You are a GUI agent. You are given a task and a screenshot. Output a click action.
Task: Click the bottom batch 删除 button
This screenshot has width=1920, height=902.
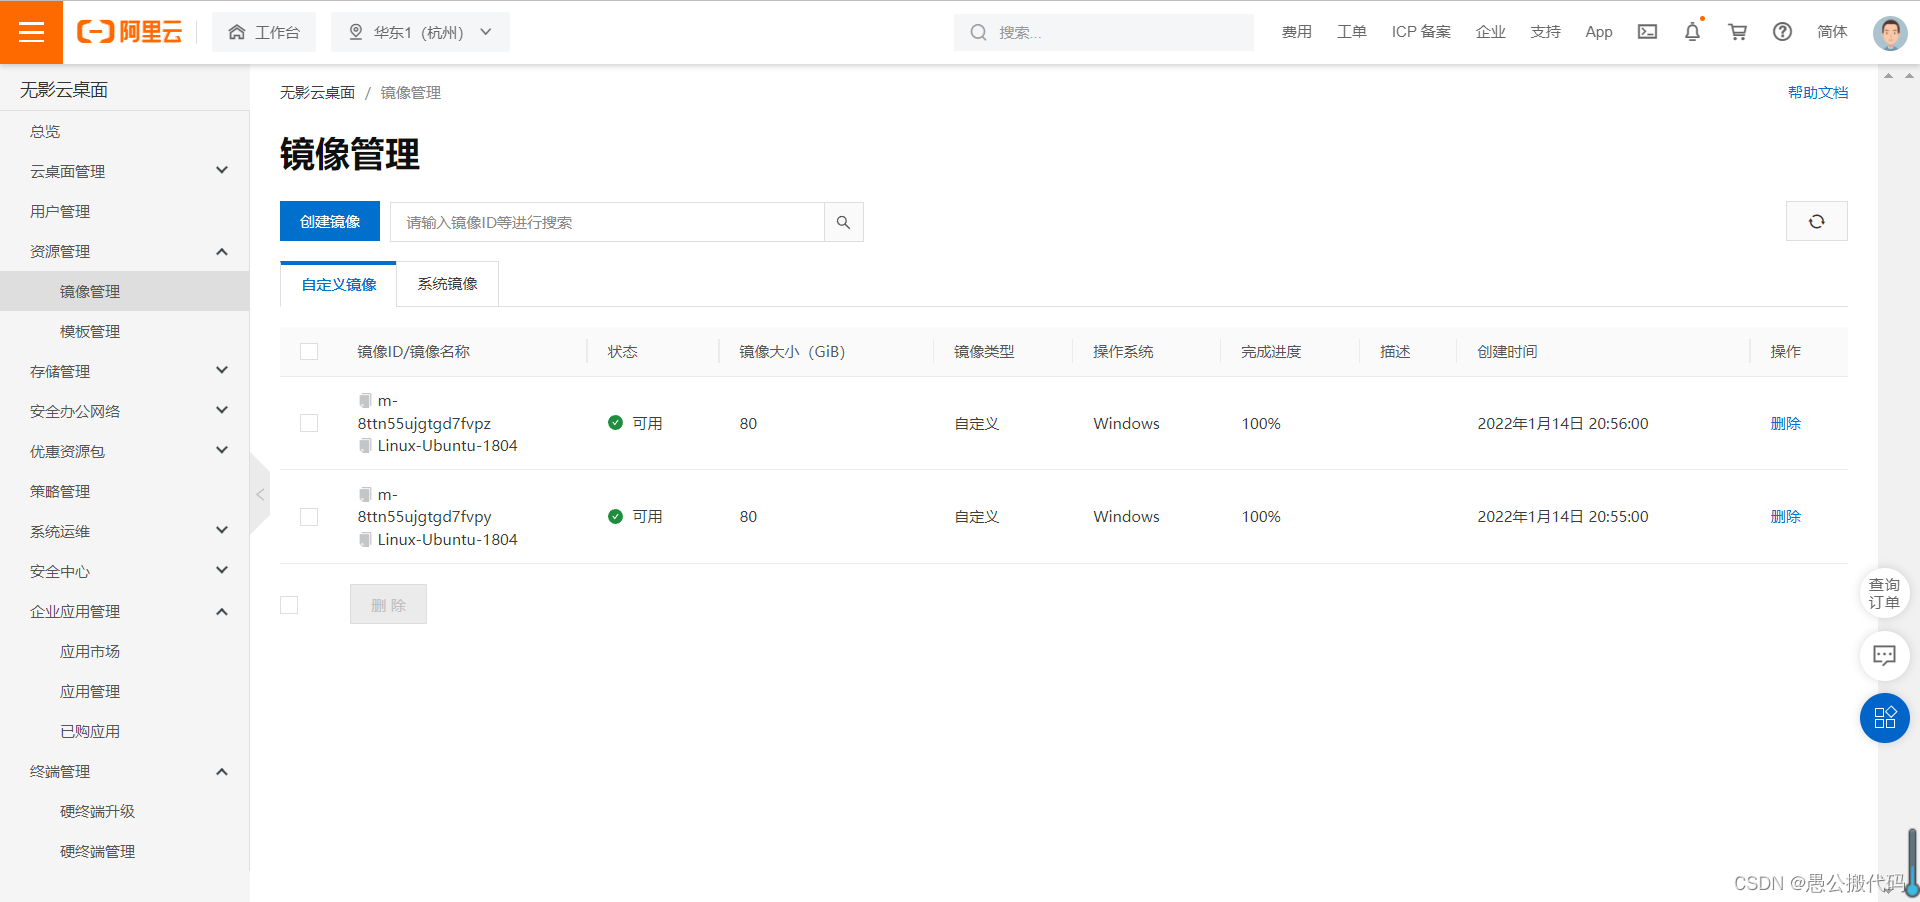tap(388, 604)
